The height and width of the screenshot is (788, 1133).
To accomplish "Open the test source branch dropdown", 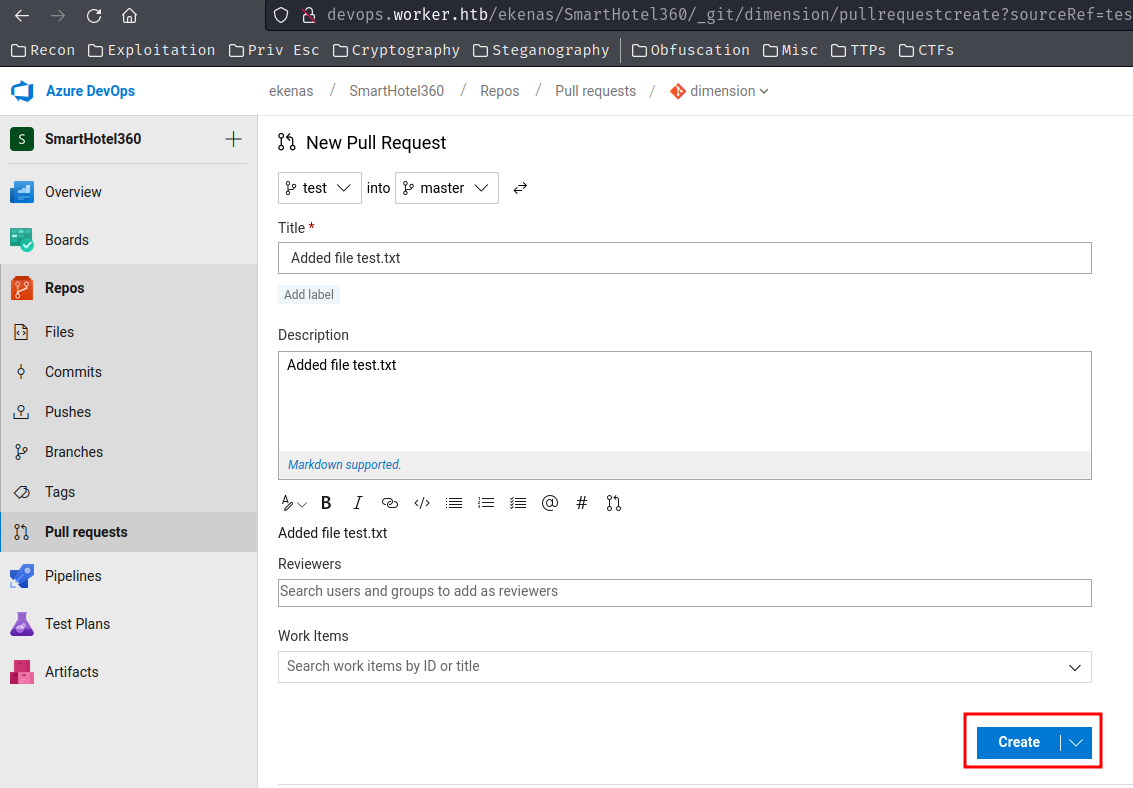I will coord(319,188).
